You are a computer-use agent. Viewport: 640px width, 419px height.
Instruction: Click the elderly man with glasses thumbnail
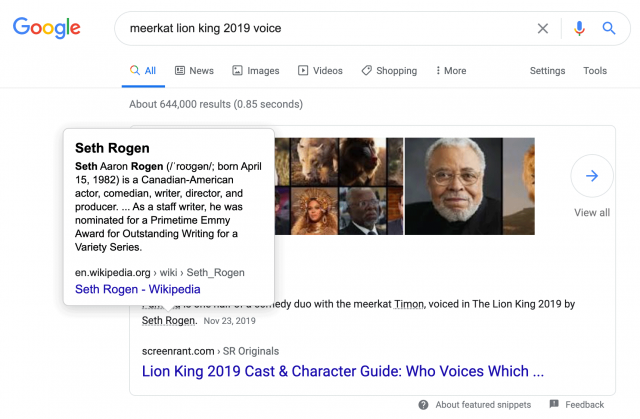coord(468,186)
